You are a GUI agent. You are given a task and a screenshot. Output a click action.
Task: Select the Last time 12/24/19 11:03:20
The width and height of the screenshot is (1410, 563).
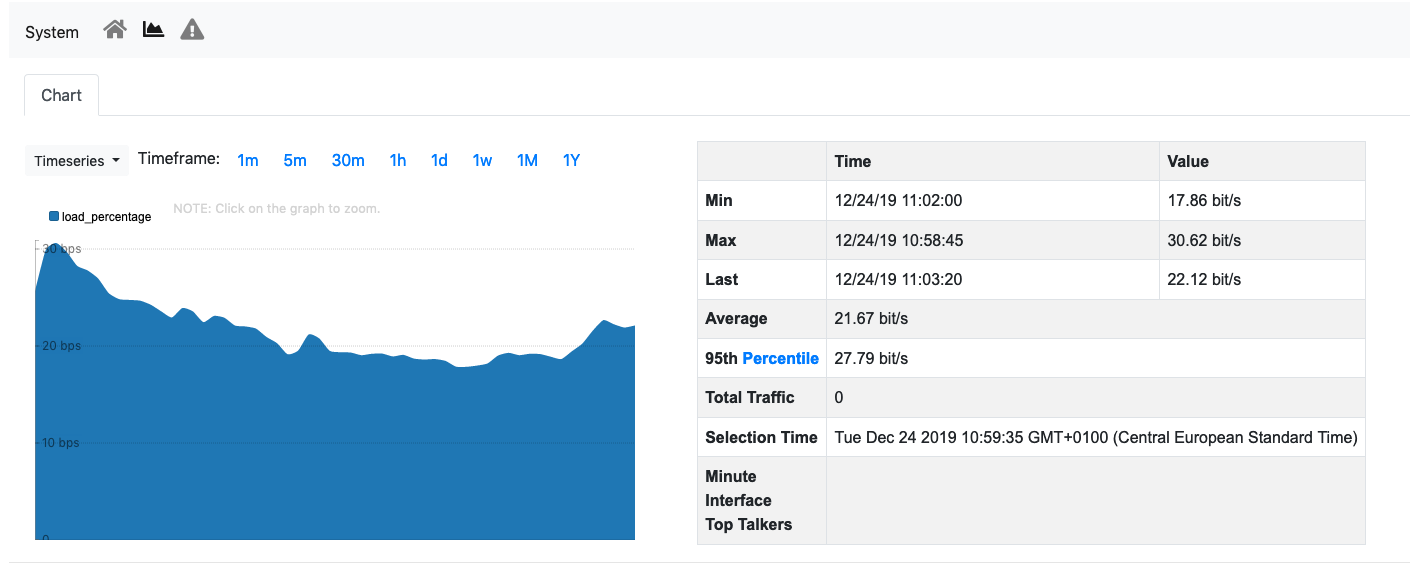[898, 279]
